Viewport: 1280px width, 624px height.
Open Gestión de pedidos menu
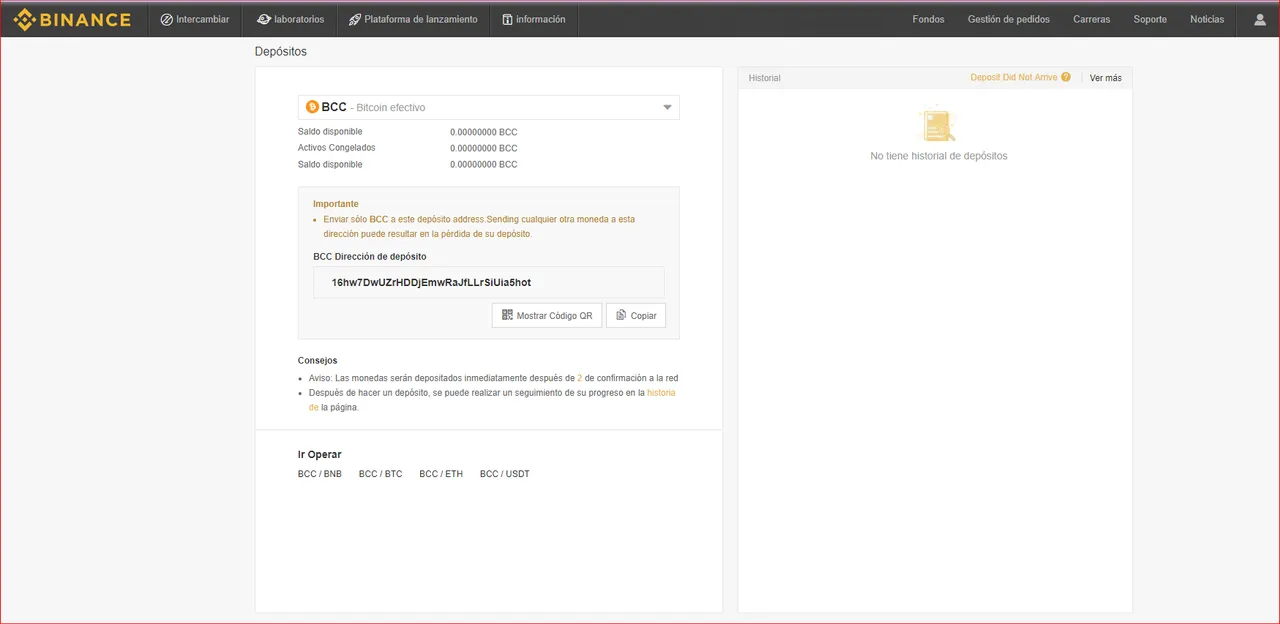(1009, 19)
